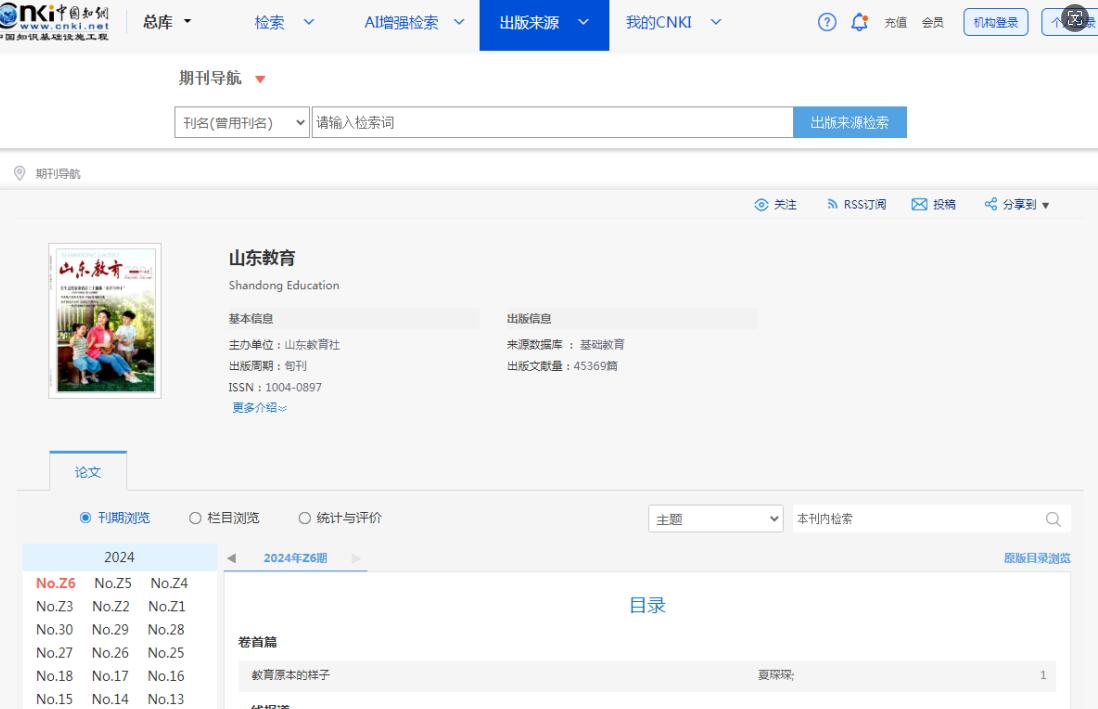Expand the 我的CNKI menu chevron
This screenshot has height=709, width=1098.
(x=716, y=22)
